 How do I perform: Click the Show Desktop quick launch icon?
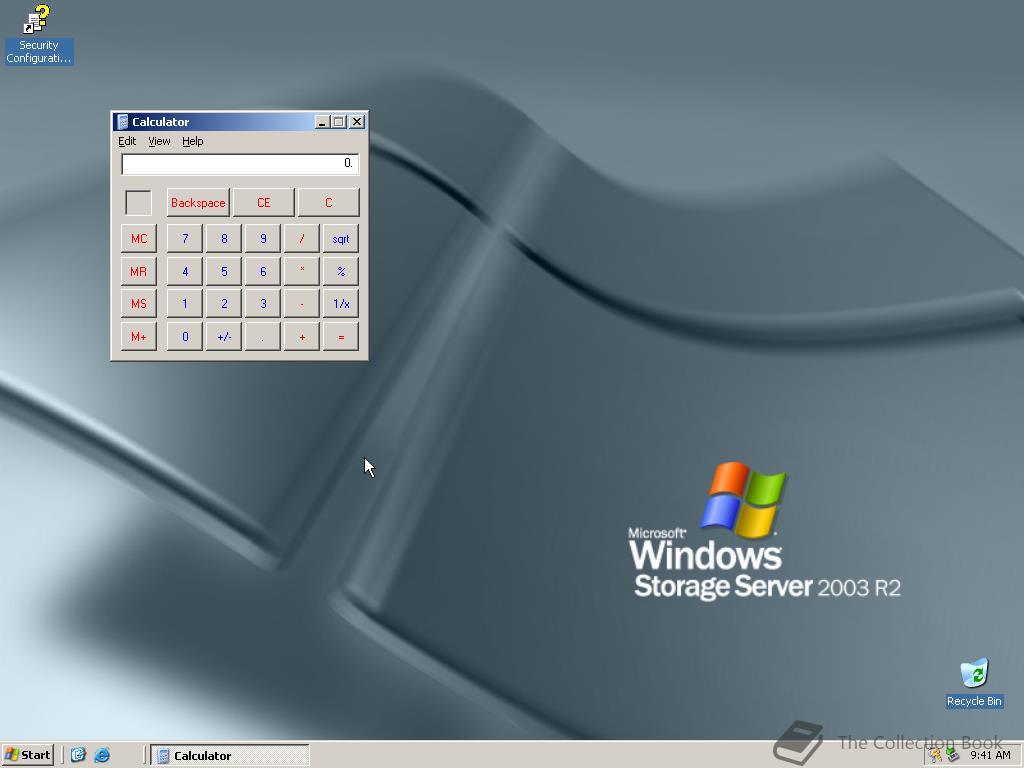click(x=78, y=755)
